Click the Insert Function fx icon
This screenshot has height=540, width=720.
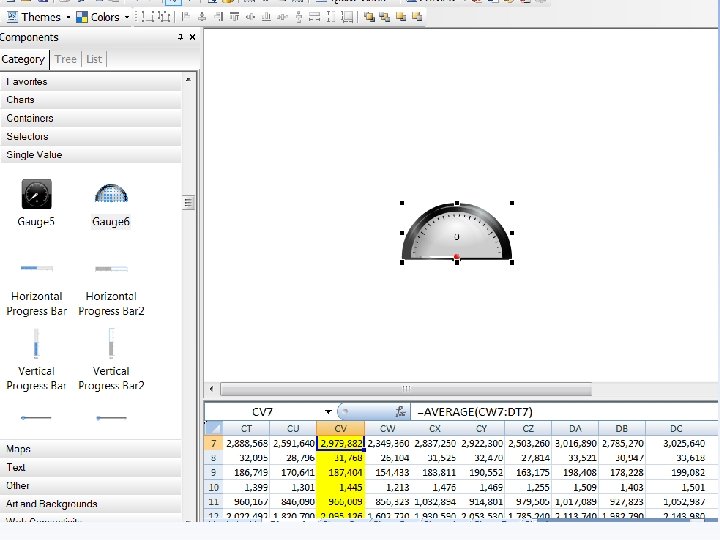400,412
